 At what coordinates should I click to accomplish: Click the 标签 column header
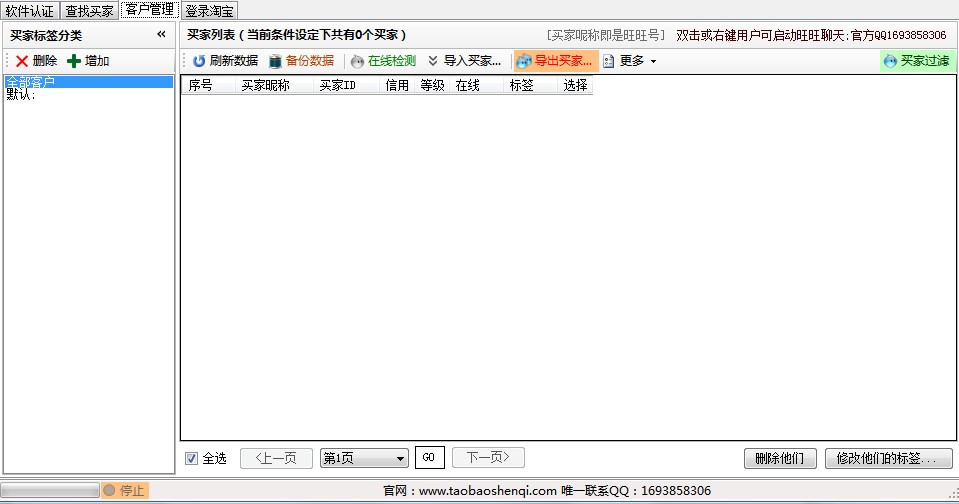click(530, 85)
